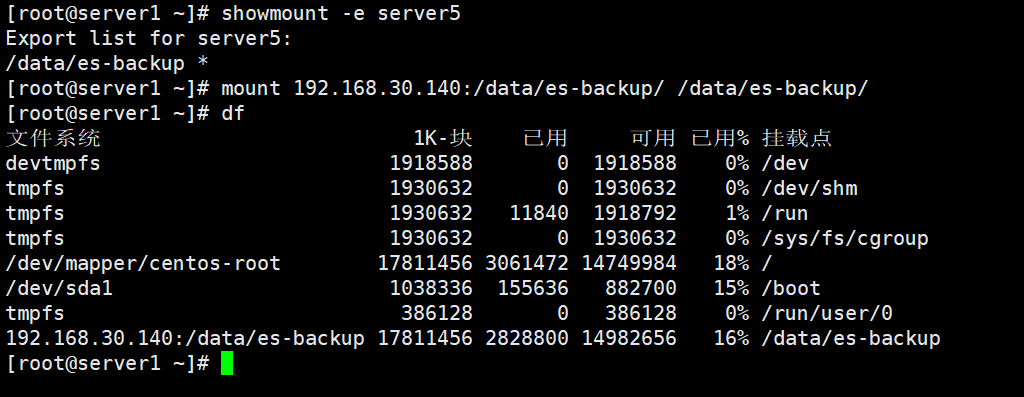This screenshot has width=1024, height=397.
Task: Click the '155636' used value
Action: 533,289
